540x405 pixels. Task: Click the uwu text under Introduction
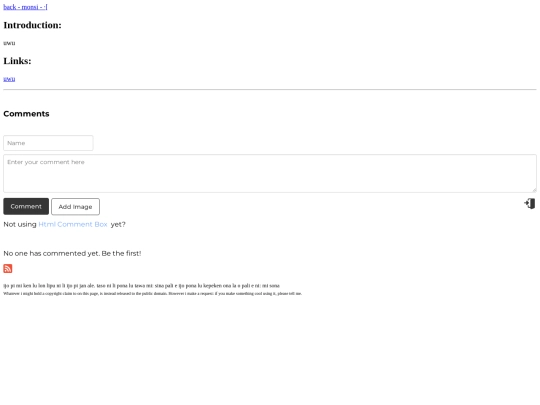pos(9,43)
